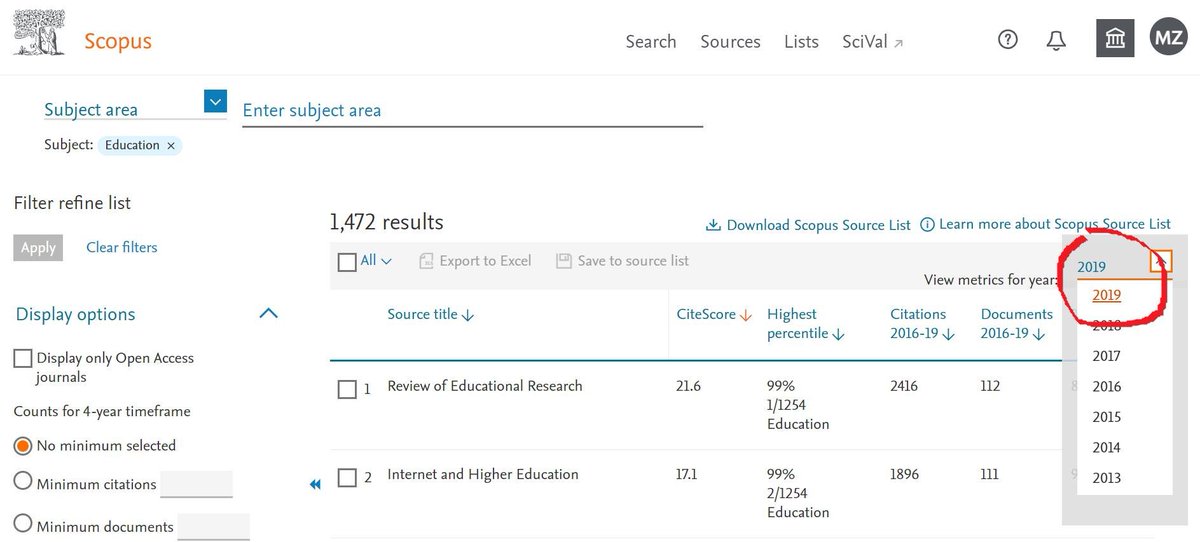Sort by Citations 2016-19 column
This screenshot has height=542, width=1200.
click(923, 324)
